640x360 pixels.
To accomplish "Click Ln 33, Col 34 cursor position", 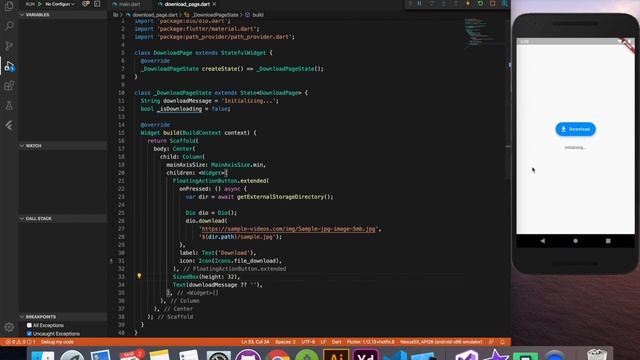I will 255,342.
